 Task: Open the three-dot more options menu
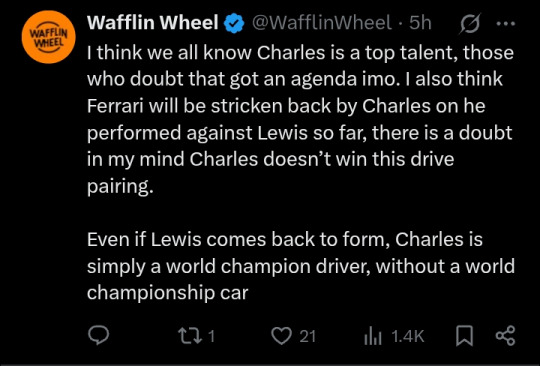(x=506, y=24)
